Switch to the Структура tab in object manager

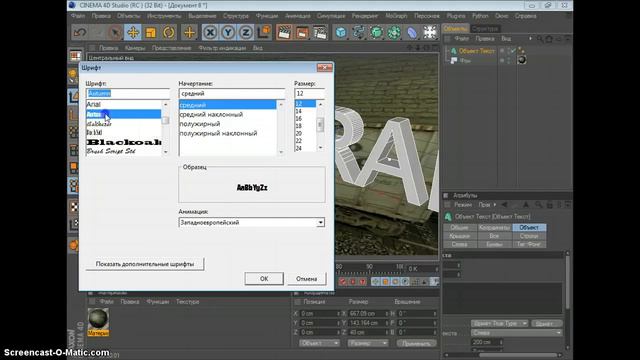pos(485,29)
